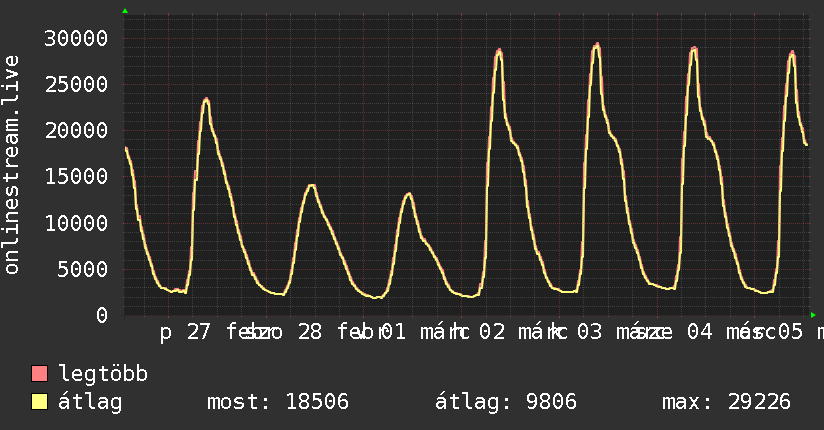Viewport: 824px width, 430px height.
Task: Click the átlag: 9806 statistic
Action: tap(506, 403)
